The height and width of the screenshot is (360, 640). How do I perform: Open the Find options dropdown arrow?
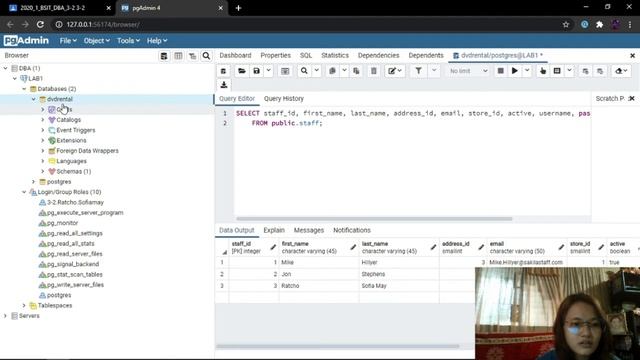pos(316,71)
